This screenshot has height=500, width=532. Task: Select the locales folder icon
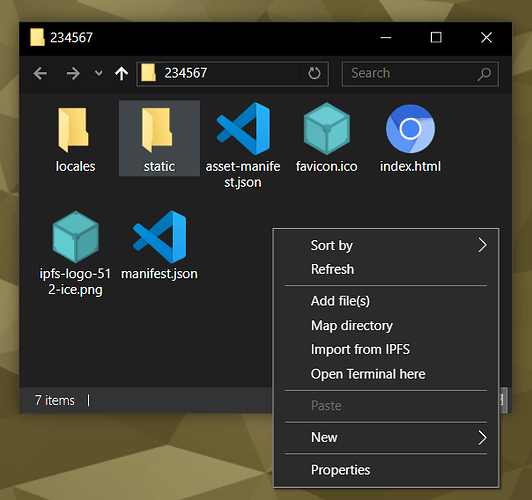[73, 130]
